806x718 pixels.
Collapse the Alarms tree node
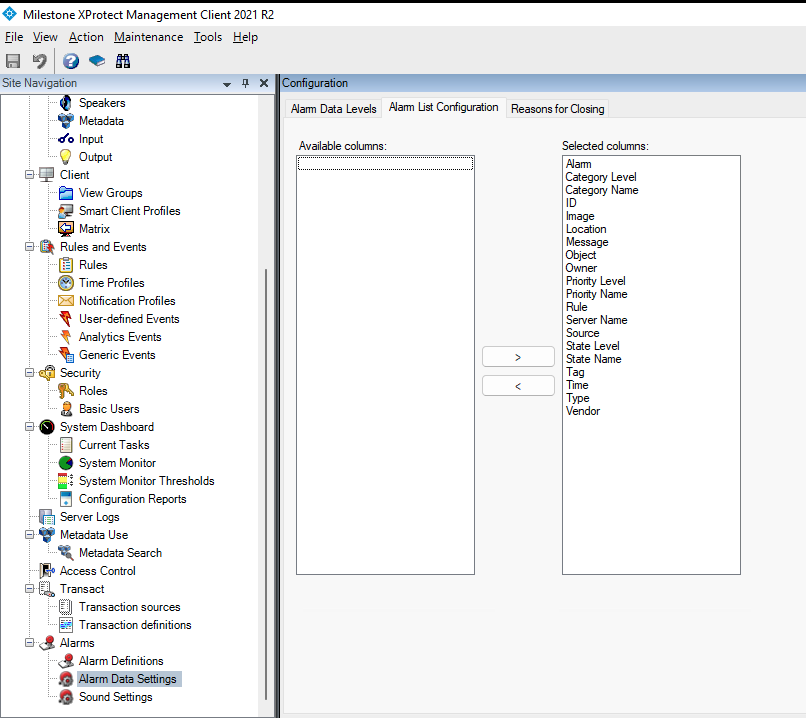pos(30,642)
